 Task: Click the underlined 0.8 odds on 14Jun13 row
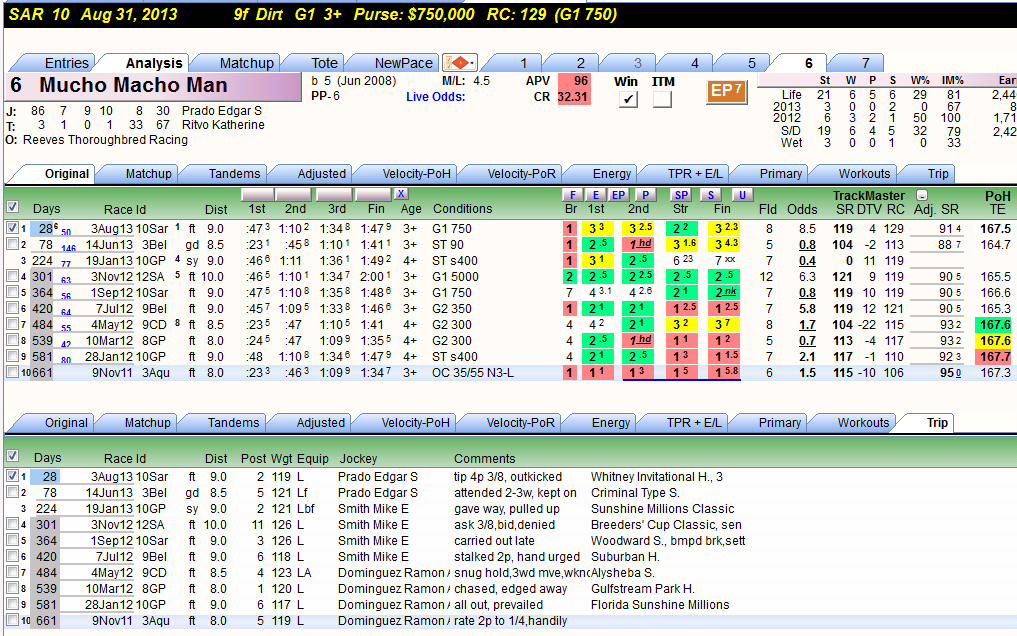click(x=807, y=244)
